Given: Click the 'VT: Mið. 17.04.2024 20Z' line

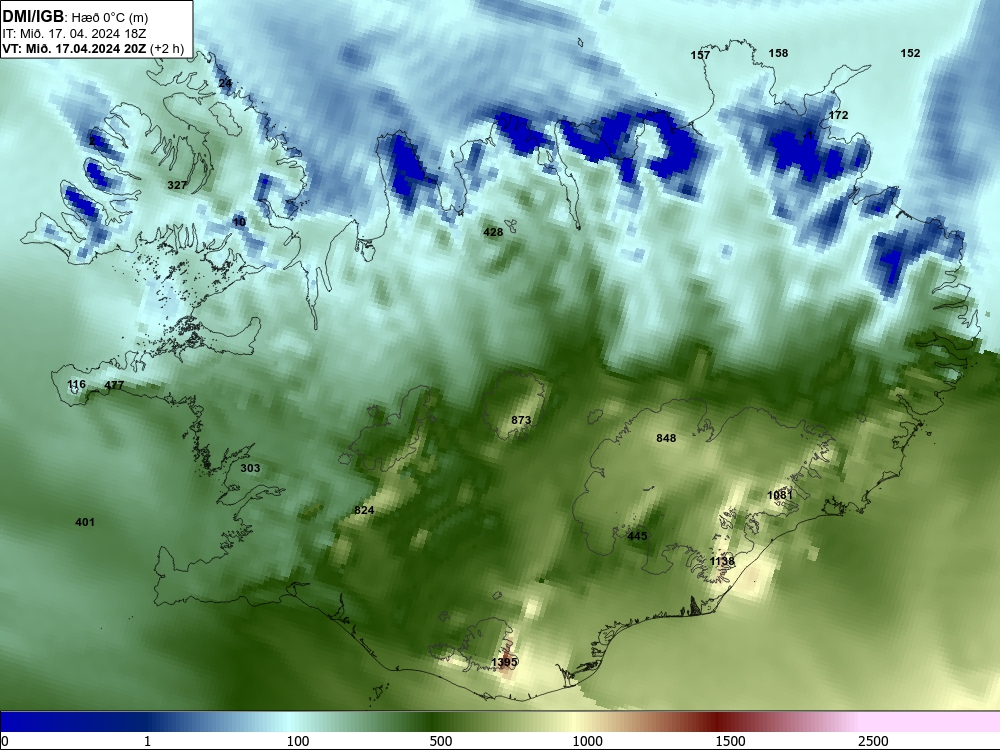Looking at the screenshot, I should point(74,48).
